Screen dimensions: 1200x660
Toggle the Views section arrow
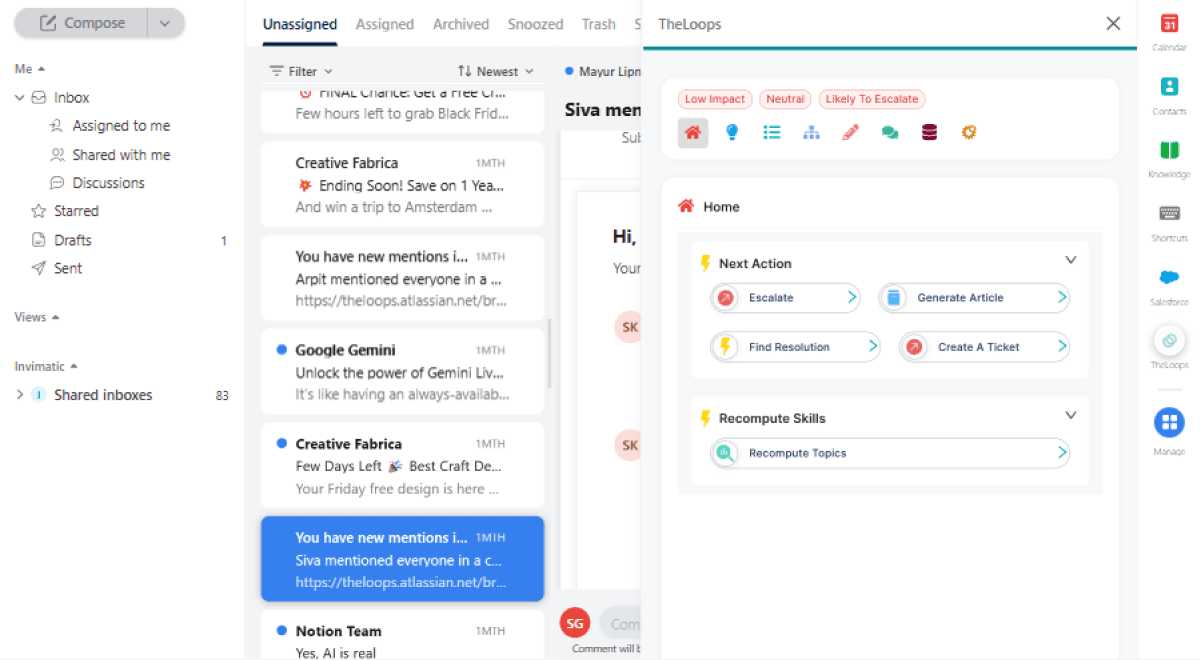55,317
